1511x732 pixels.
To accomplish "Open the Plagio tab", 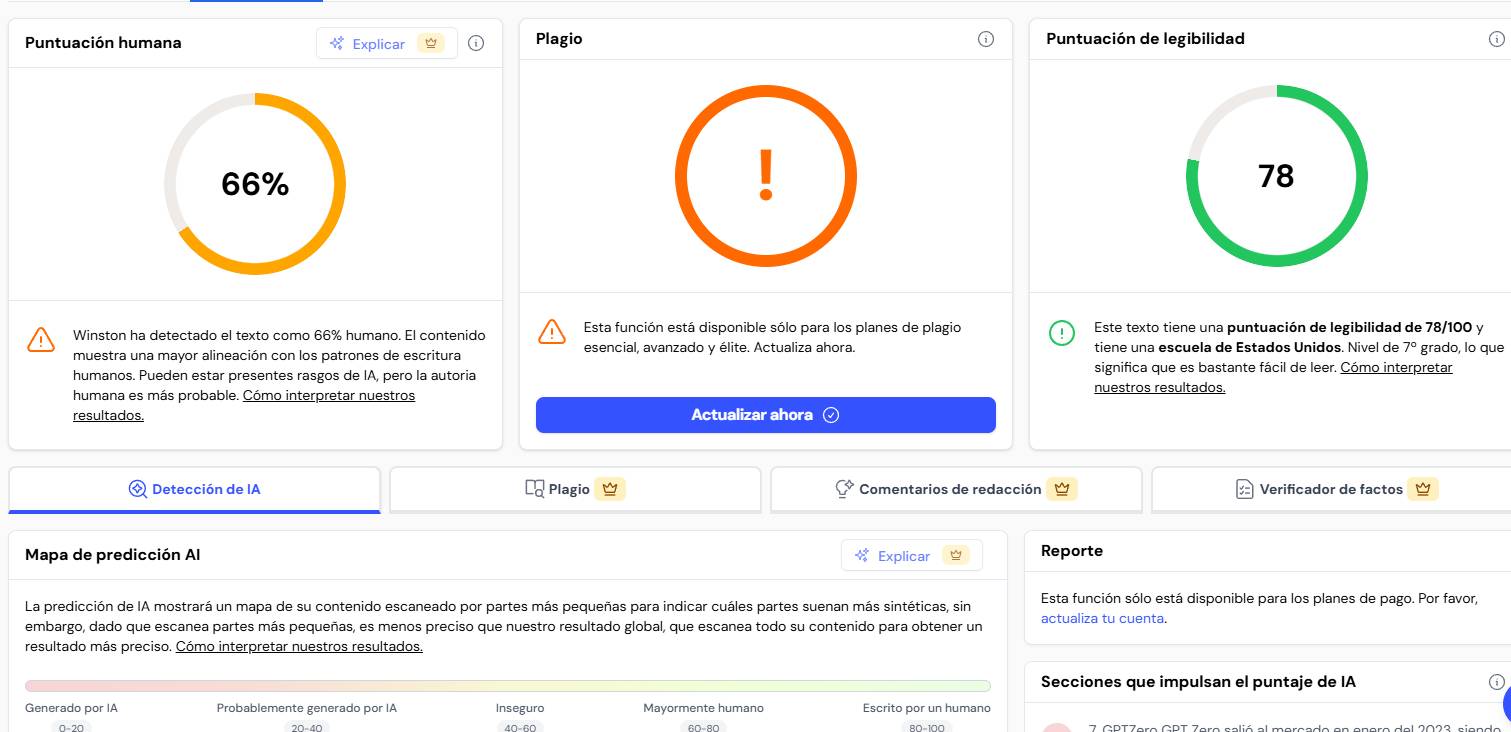I will (x=576, y=490).
